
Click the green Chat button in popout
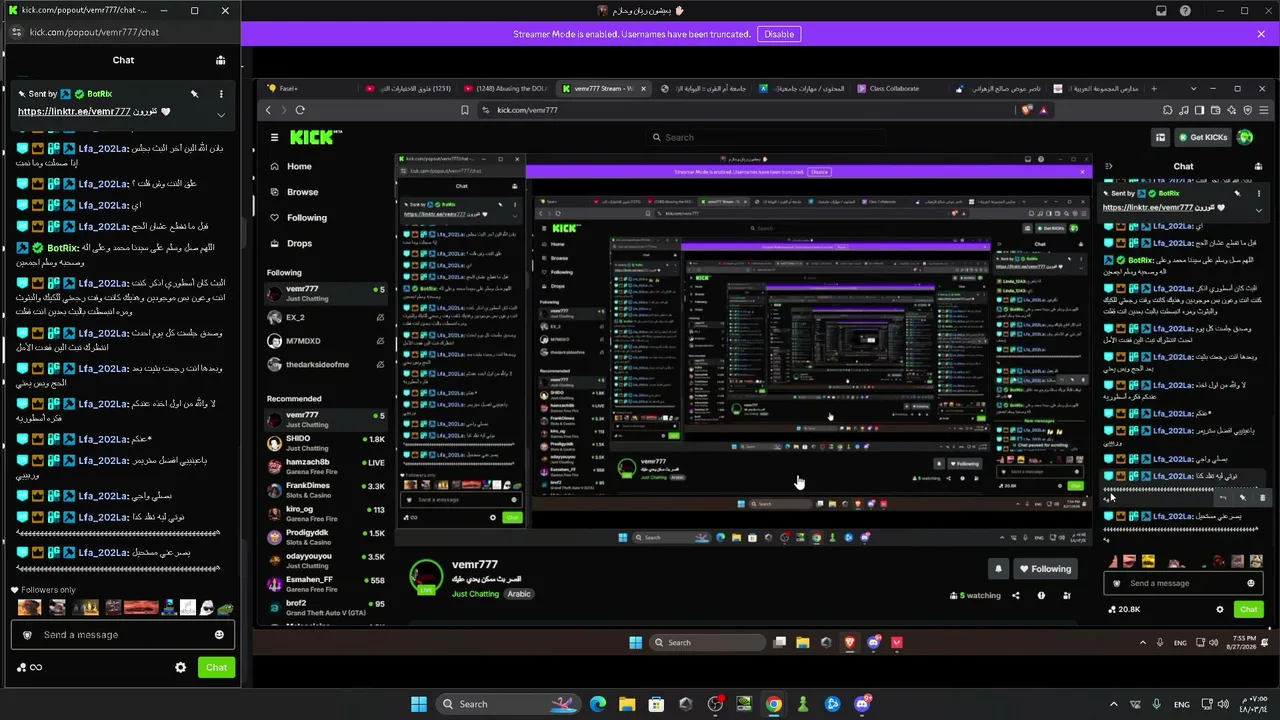click(x=216, y=667)
